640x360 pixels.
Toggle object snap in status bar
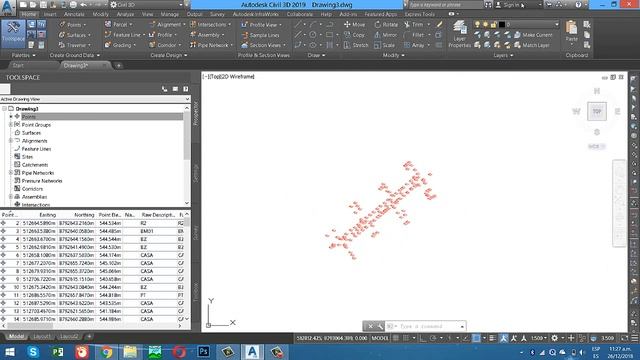[x=476, y=338]
